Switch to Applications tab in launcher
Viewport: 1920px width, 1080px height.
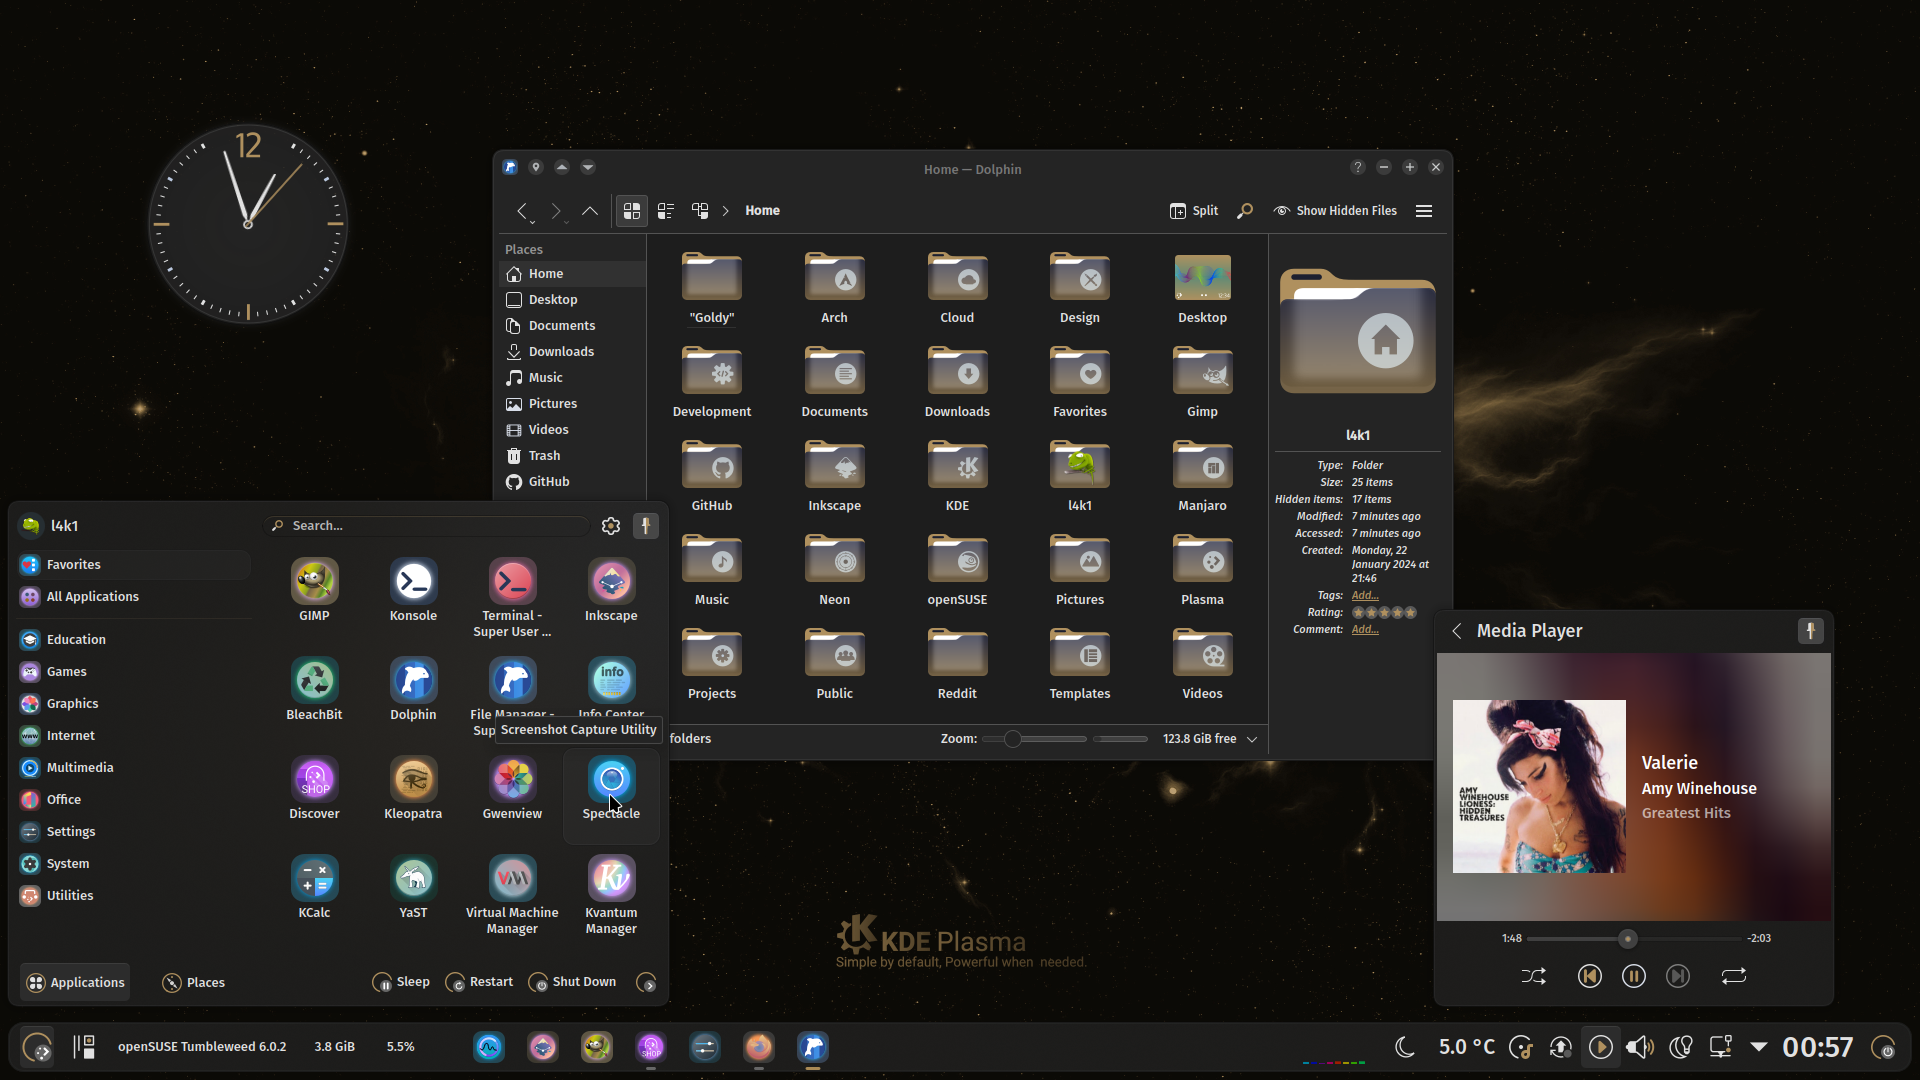pos(76,983)
